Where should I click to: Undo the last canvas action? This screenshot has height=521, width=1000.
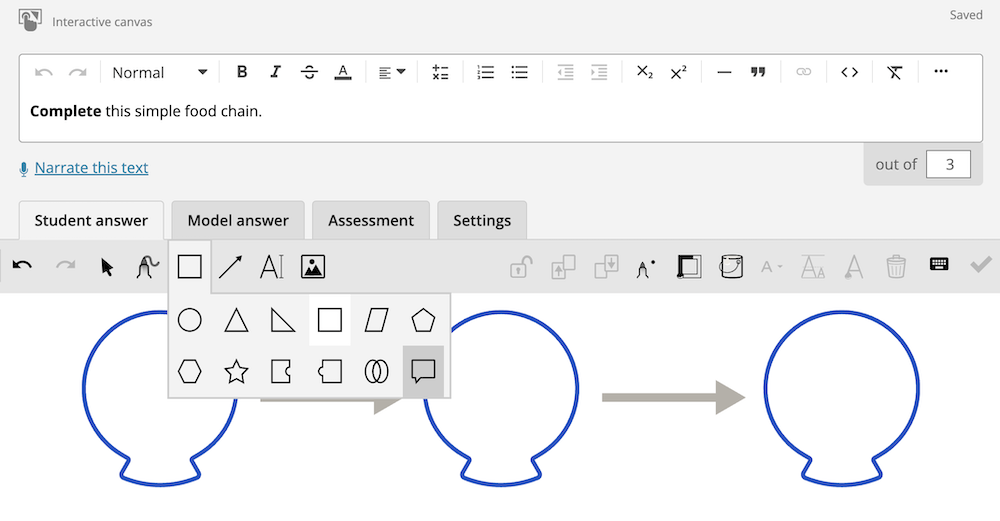22,266
